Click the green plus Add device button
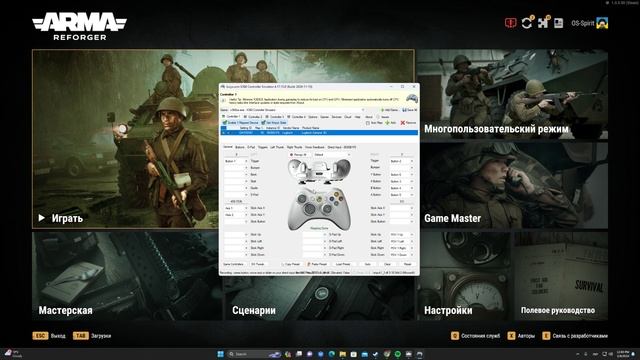640x360 pixels. pos(391,123)
